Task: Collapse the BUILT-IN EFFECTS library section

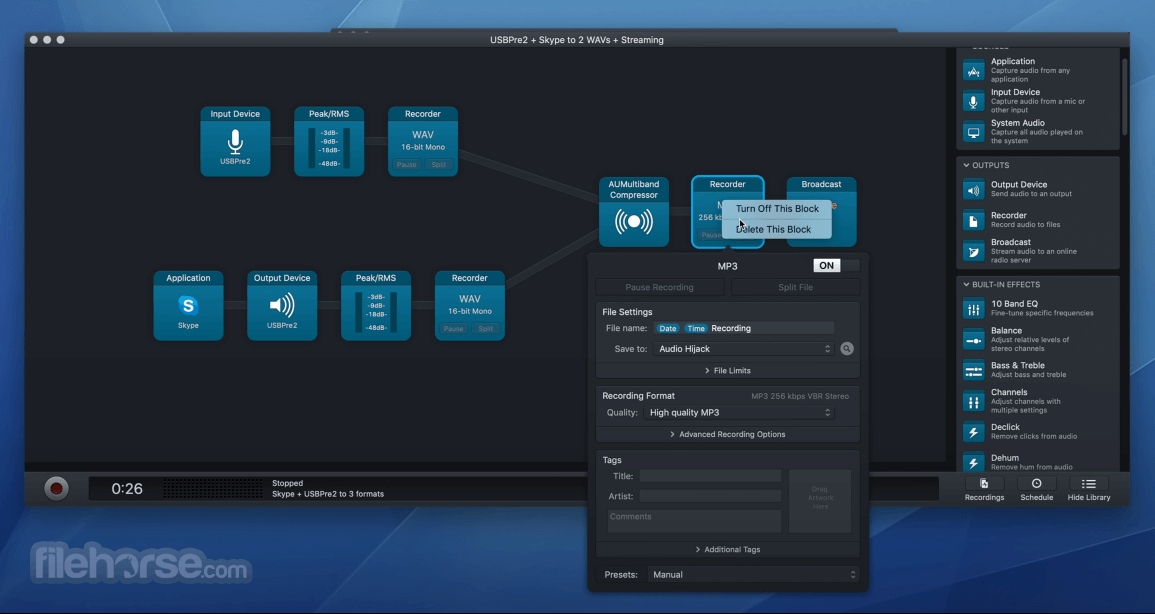Action: click(966, 284)
